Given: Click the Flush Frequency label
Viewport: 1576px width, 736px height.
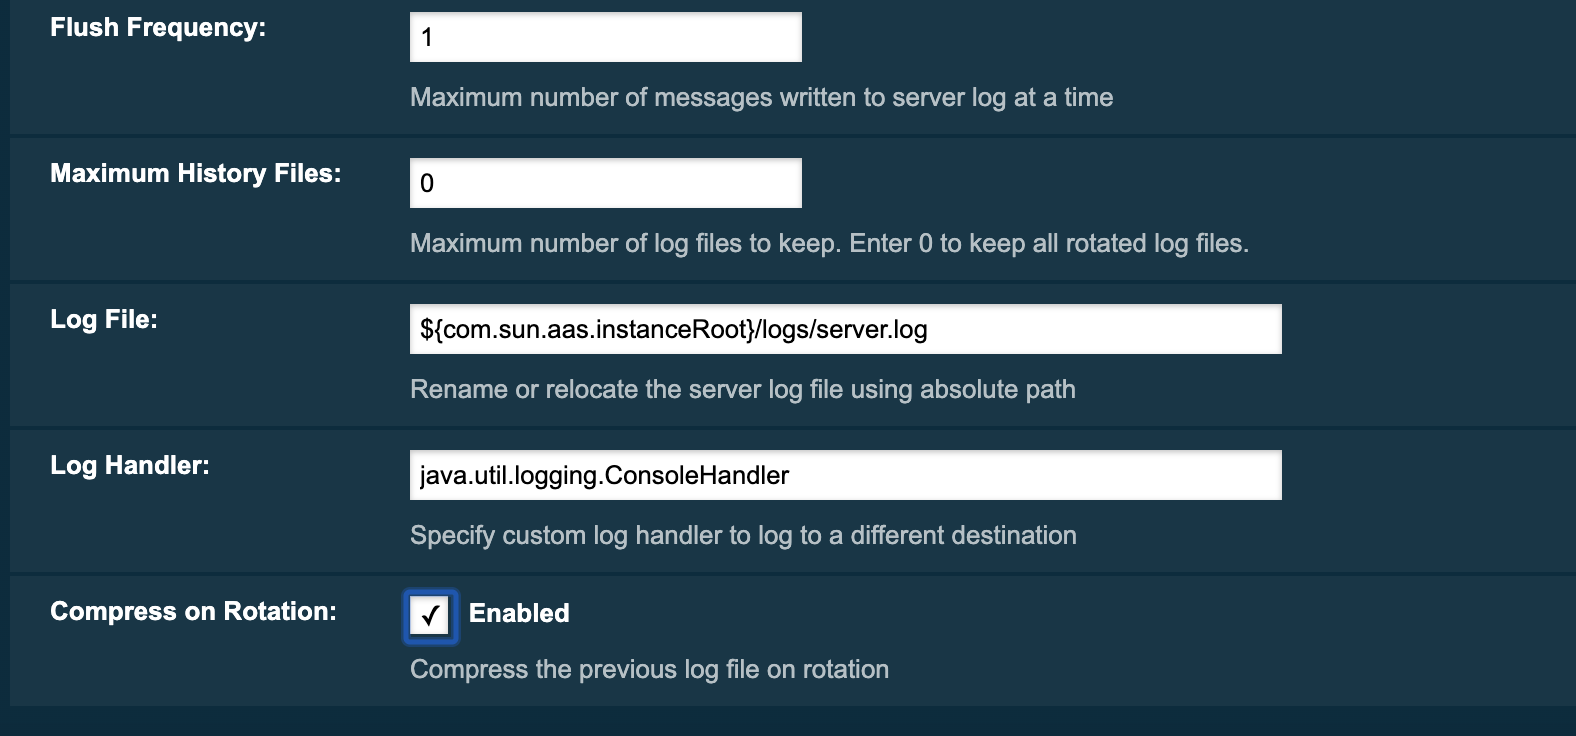Looking at the screenshot, I should tap(155, 27).
